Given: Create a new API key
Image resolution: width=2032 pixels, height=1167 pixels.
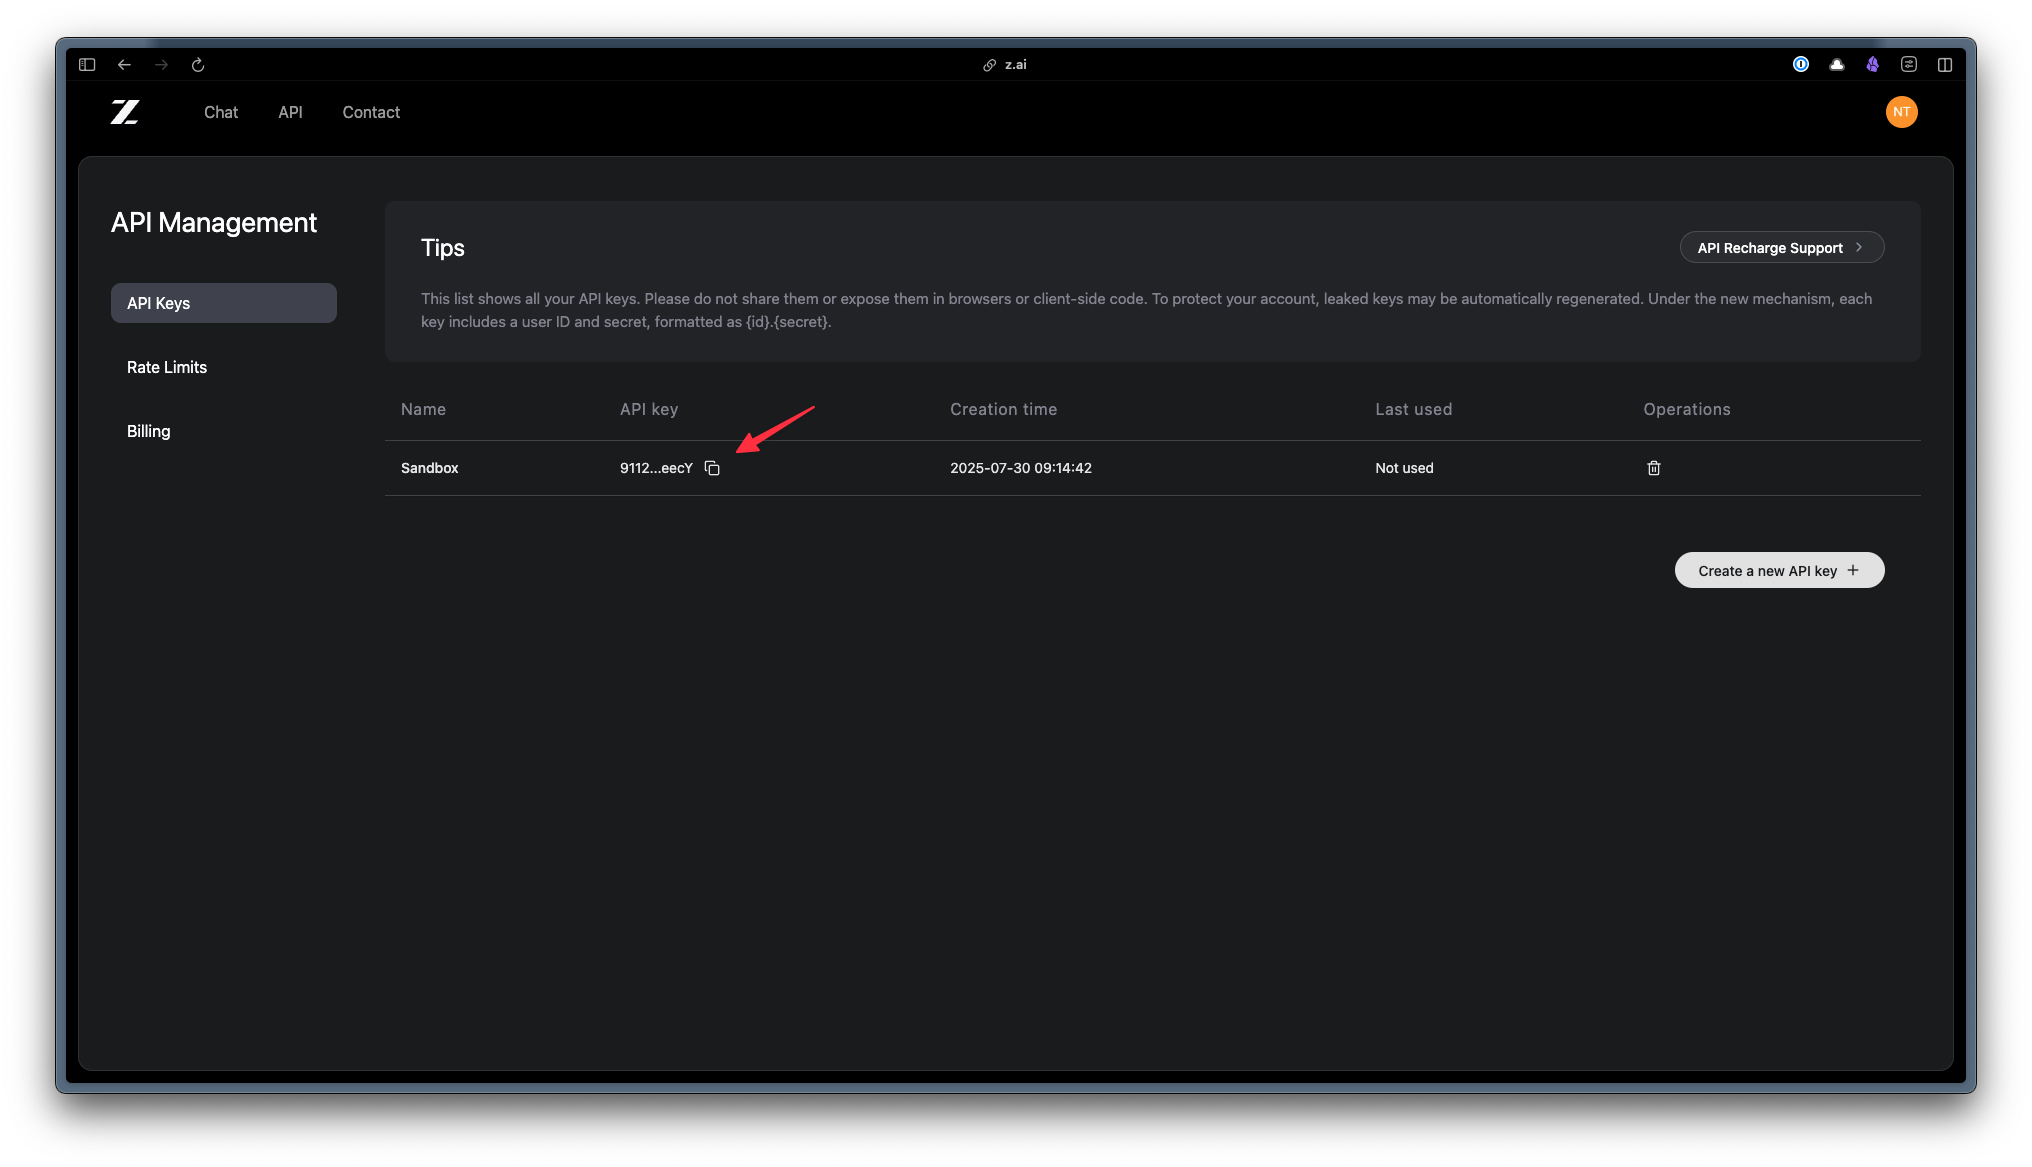Looking at the screenshot, I should point(1780,570).
